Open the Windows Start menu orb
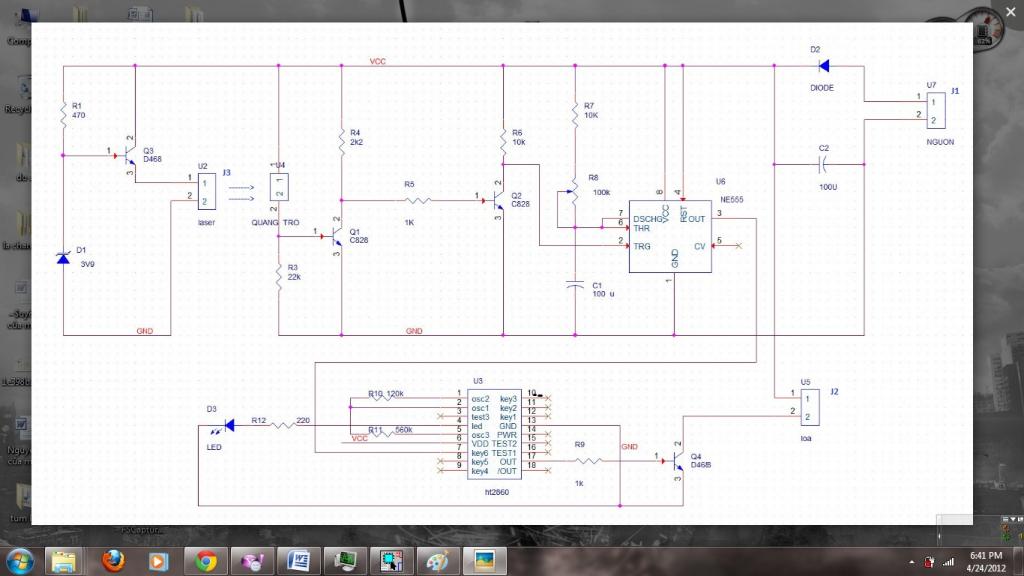The image size is (1024, 576). pos(19,562)
